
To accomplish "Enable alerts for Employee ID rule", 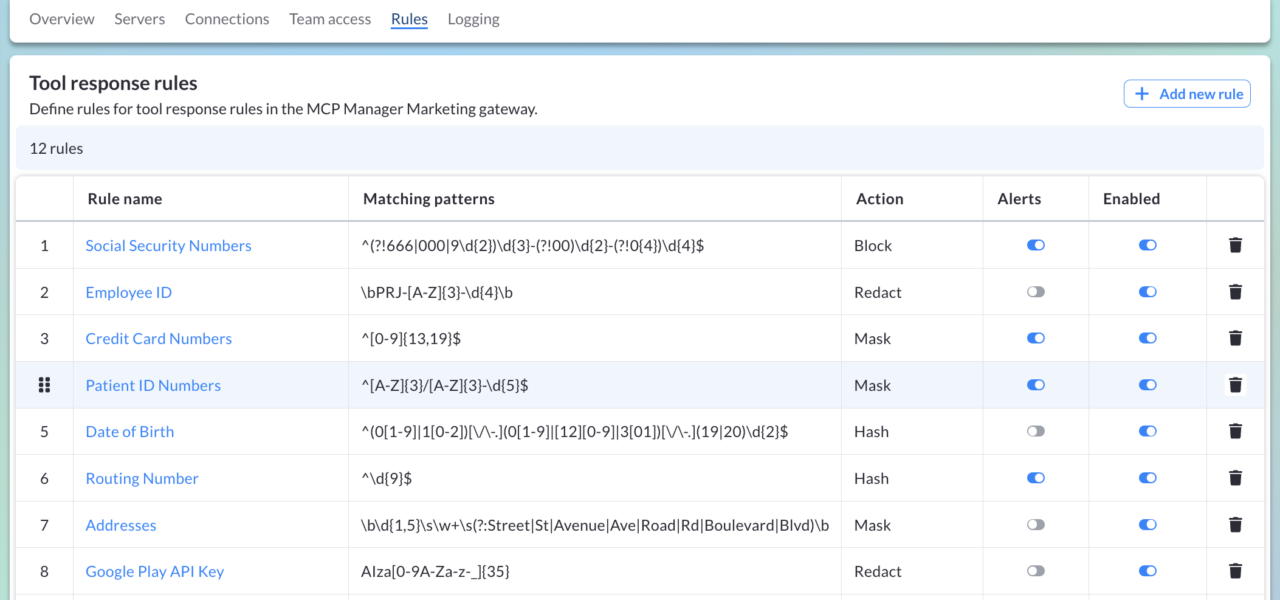I will tap(1036, 292).
